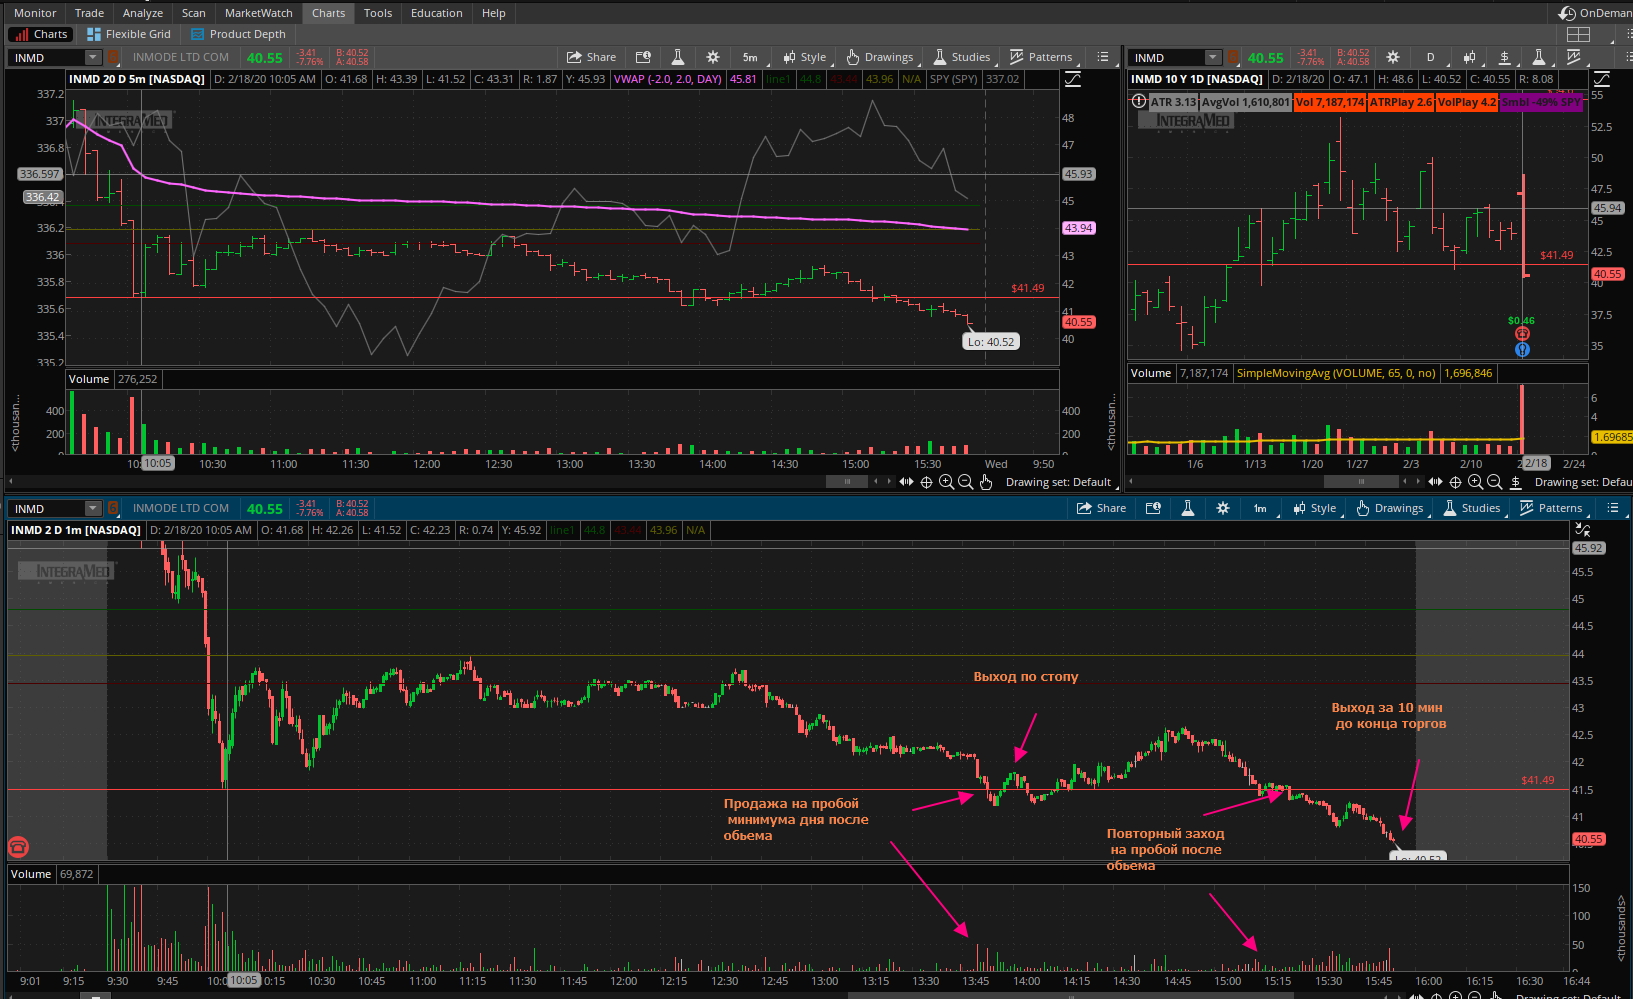1633x999 pixels.
Task: Click the scroll-right arrow under the 5m chart
Action: [x=889, y=482]
